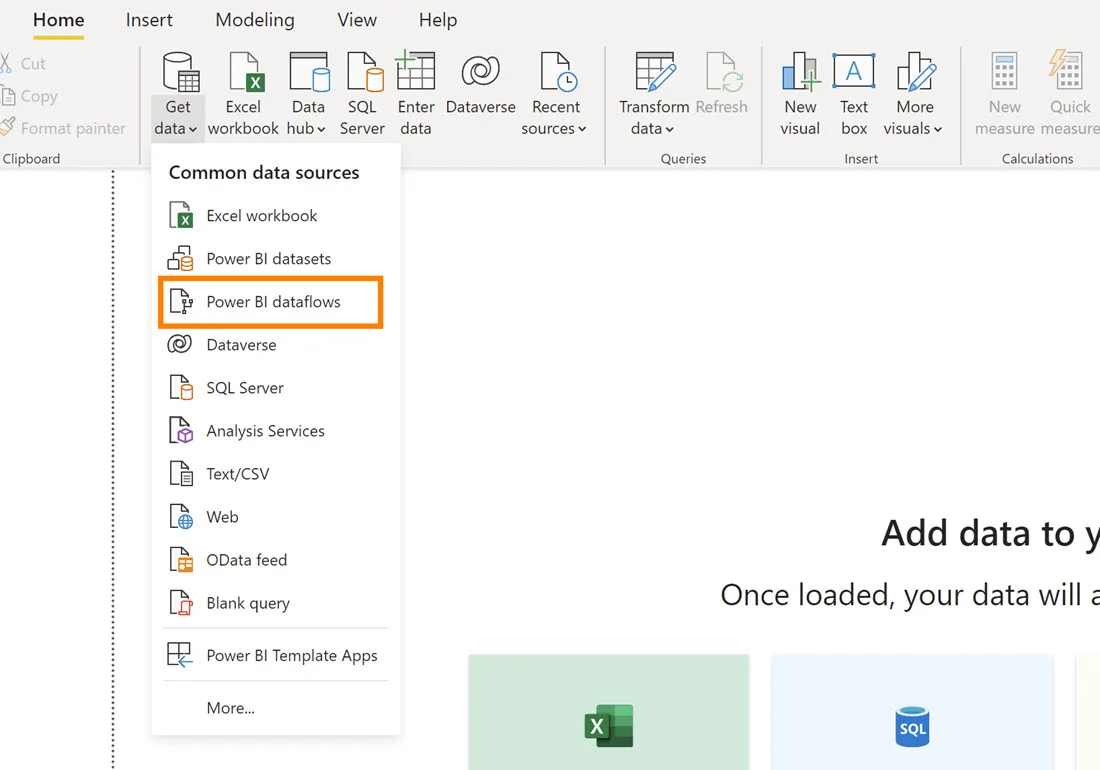This screenshot has width=1100, height=770.
Task: Click the Excel import card on canvas
Action: pos(609,712)
